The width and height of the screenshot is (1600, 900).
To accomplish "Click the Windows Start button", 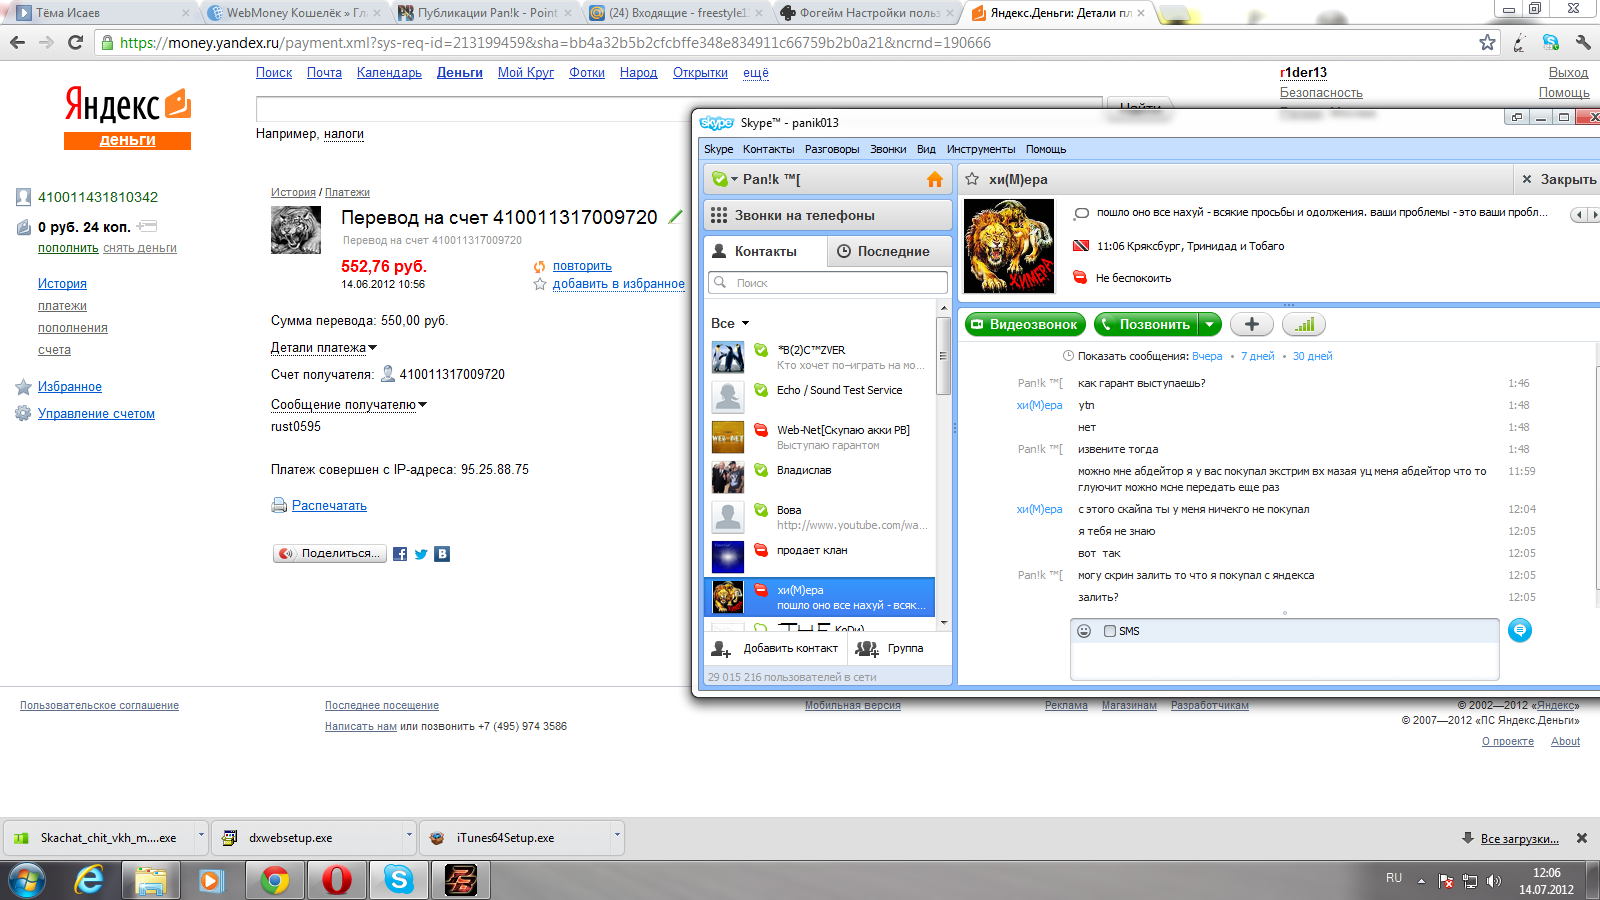I will point(27,881).
